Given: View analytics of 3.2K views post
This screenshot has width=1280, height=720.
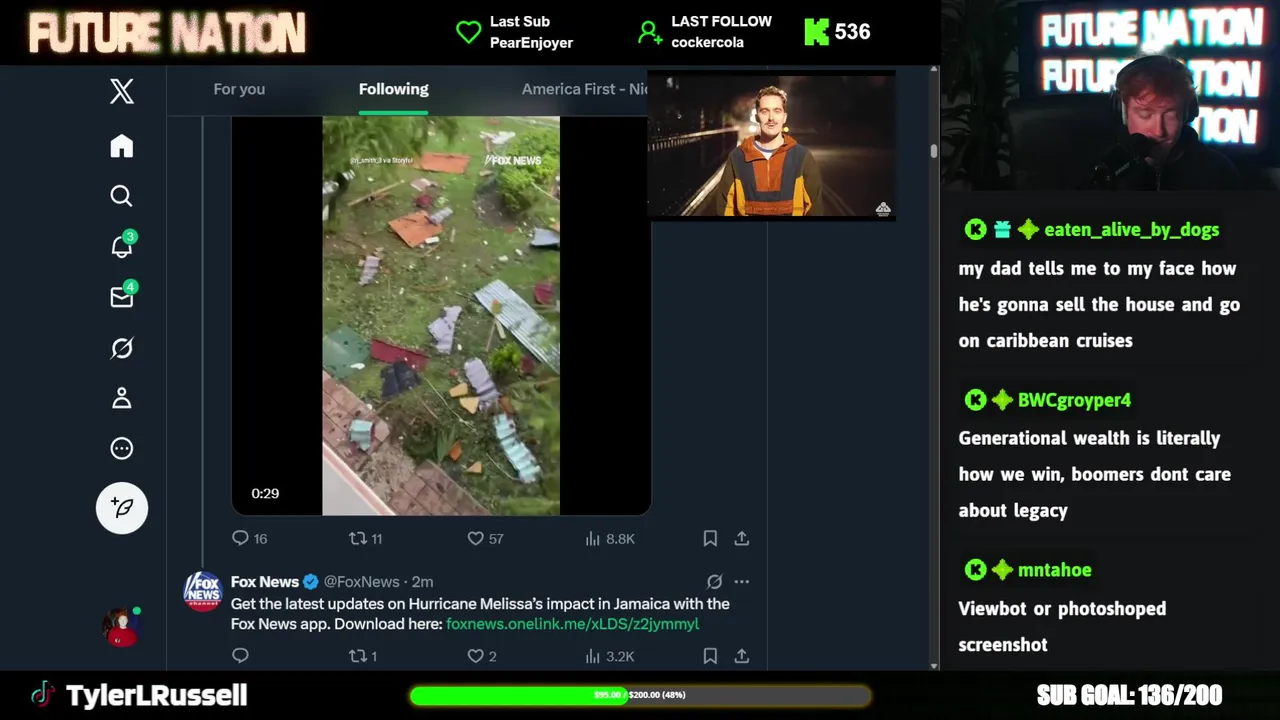Looking at the screenshot, I should [609, 656].
